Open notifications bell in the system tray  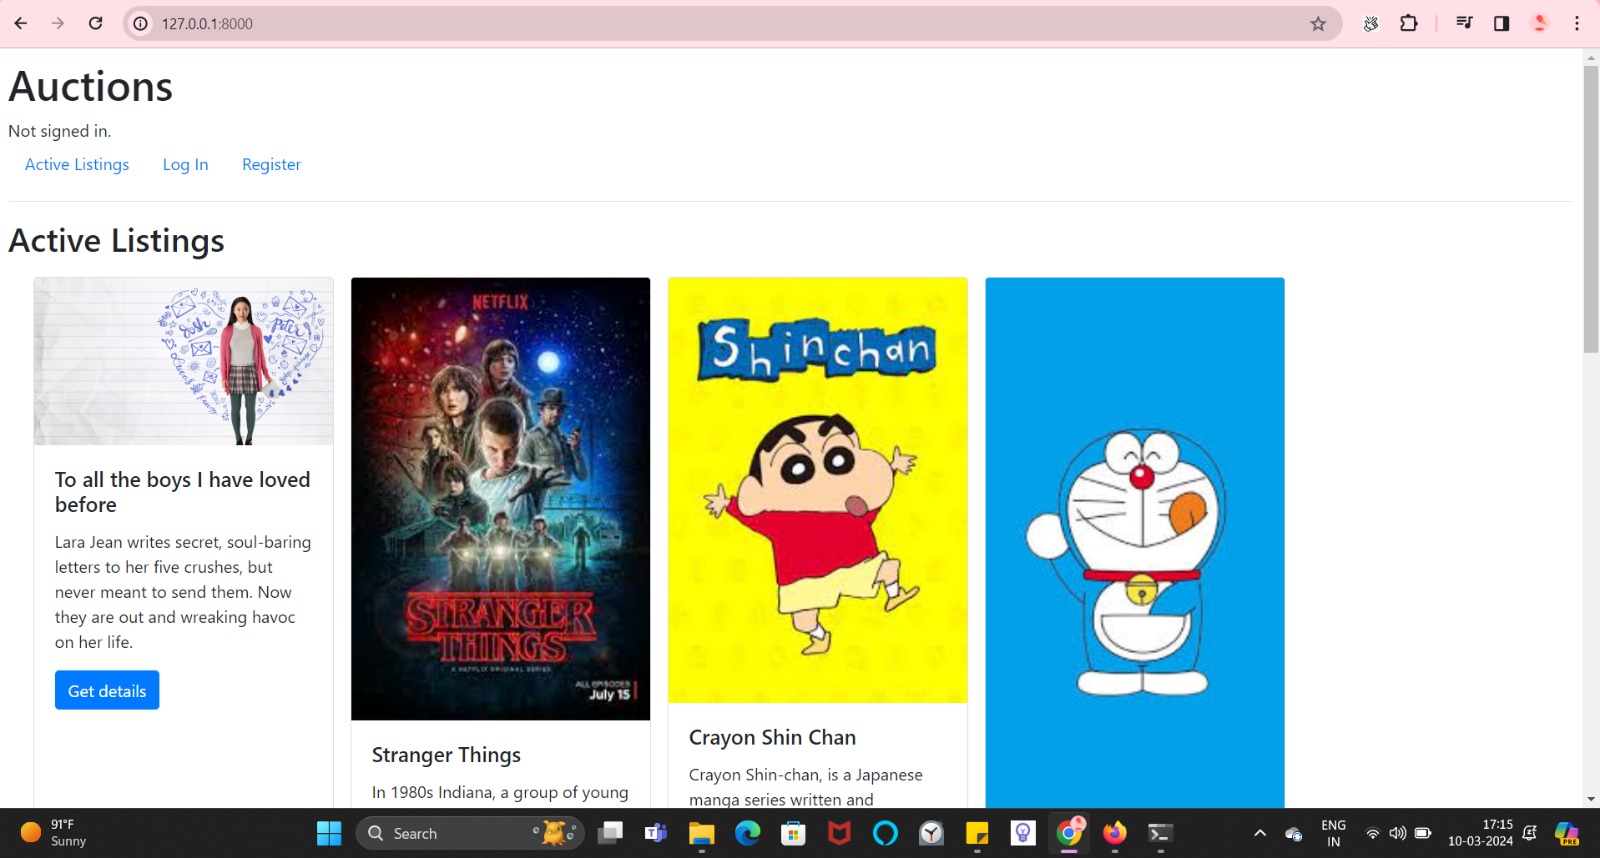(x=1530, y=833)
